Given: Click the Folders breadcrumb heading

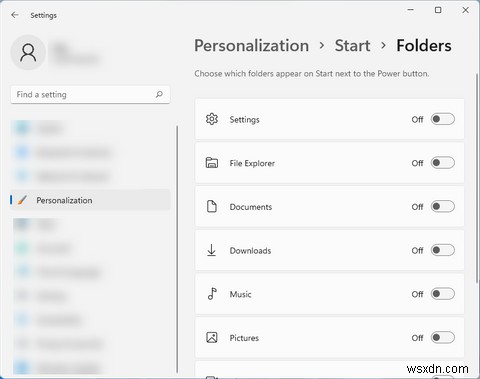Looking at the screenshot, I should click(x=424, y=46).
